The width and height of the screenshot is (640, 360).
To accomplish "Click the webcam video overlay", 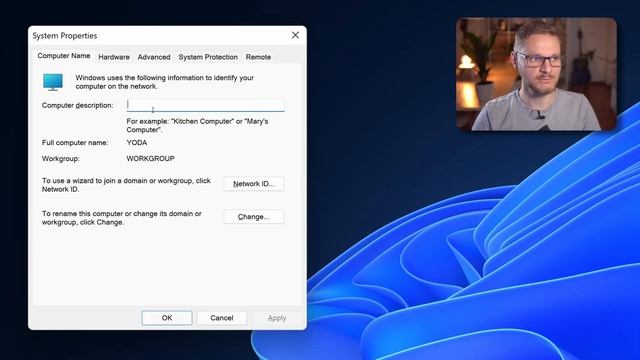I will click(x=536, y=74).
